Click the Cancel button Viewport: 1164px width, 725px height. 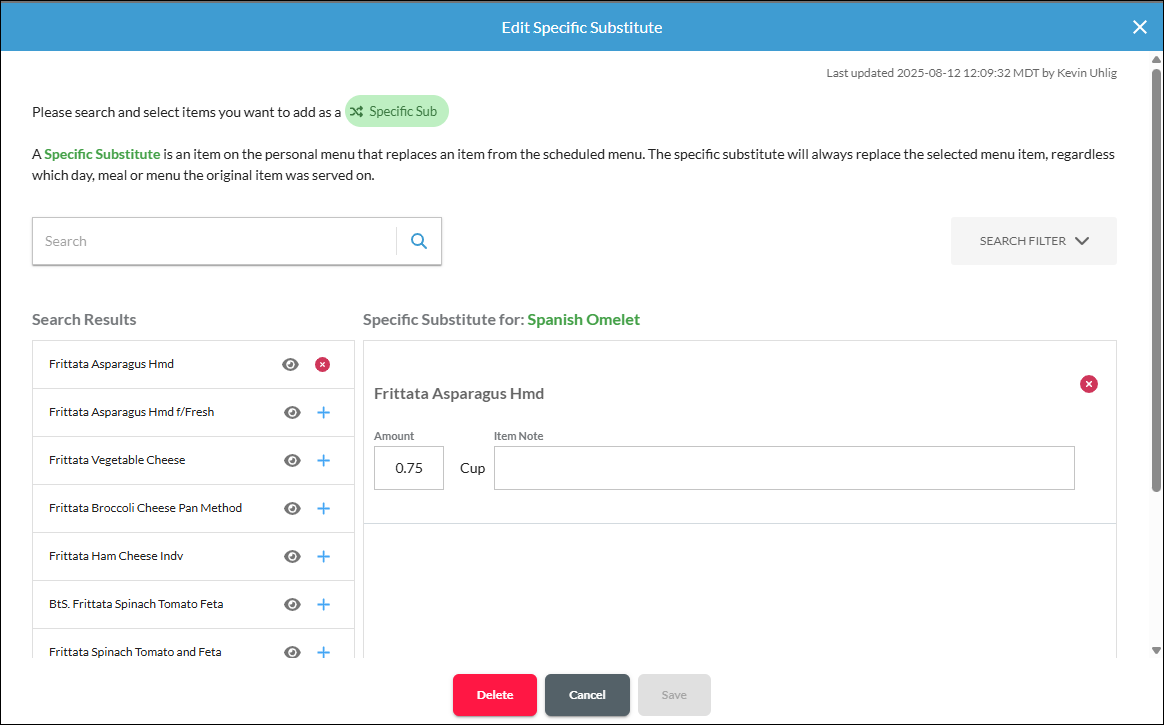(x=587, y=695)
